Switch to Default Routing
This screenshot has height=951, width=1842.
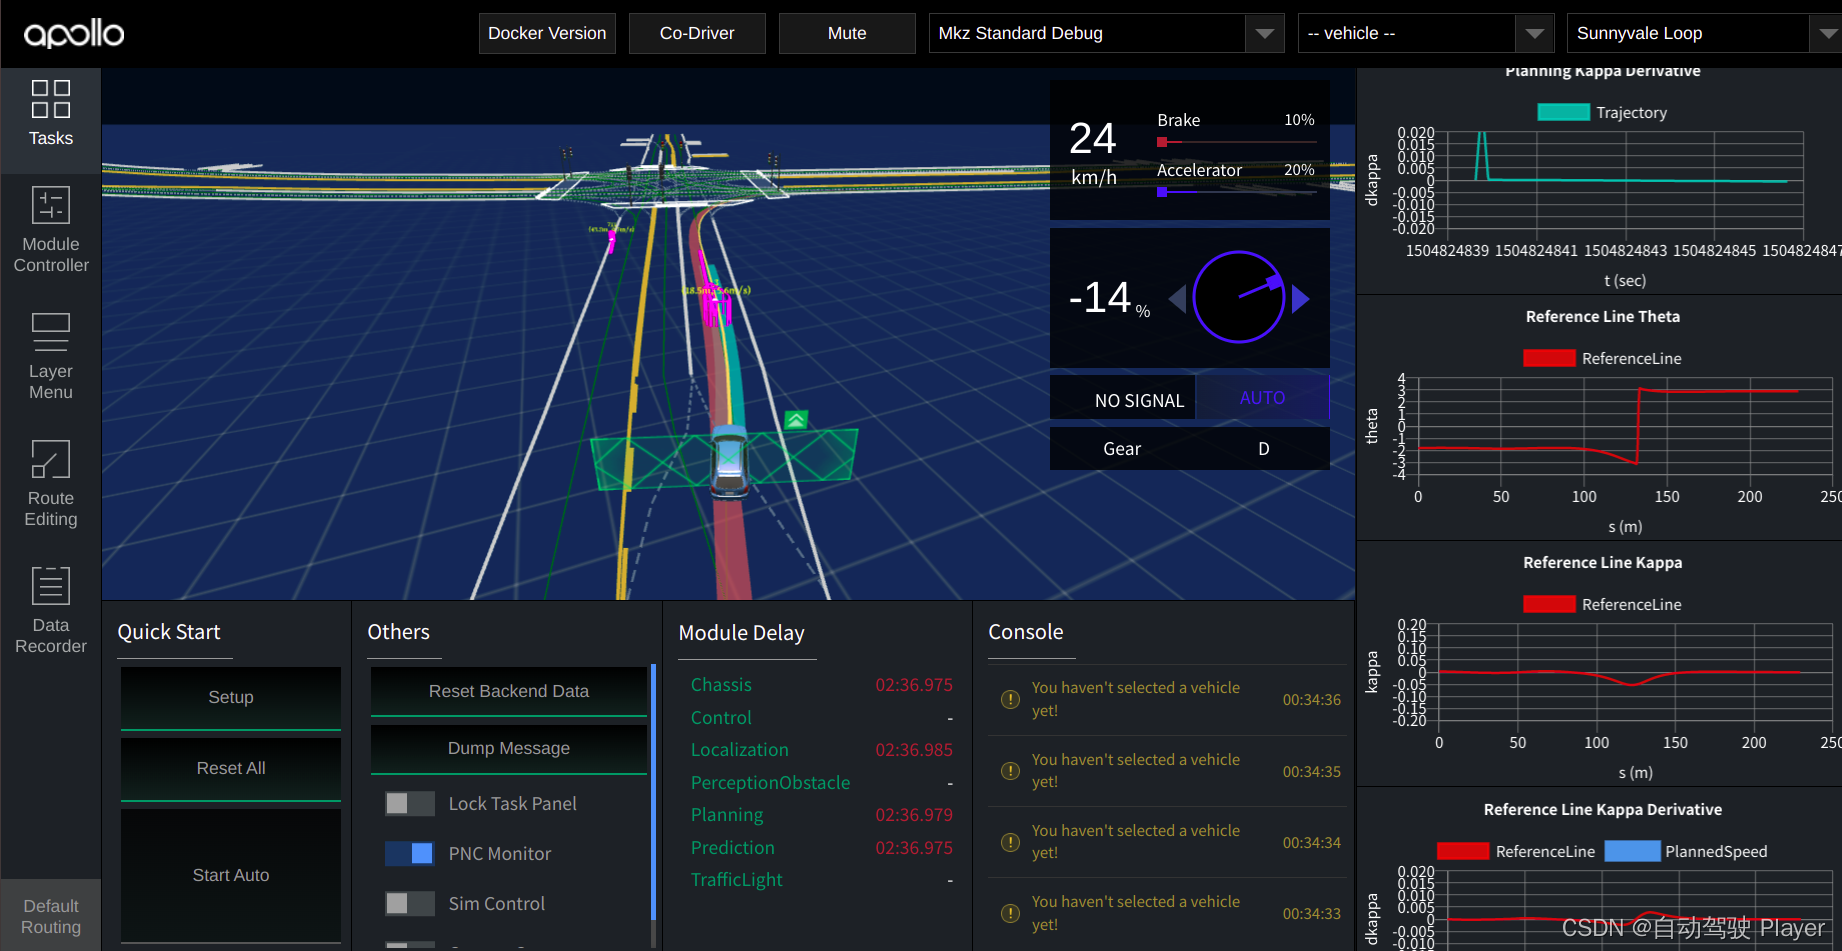point(50,914)
